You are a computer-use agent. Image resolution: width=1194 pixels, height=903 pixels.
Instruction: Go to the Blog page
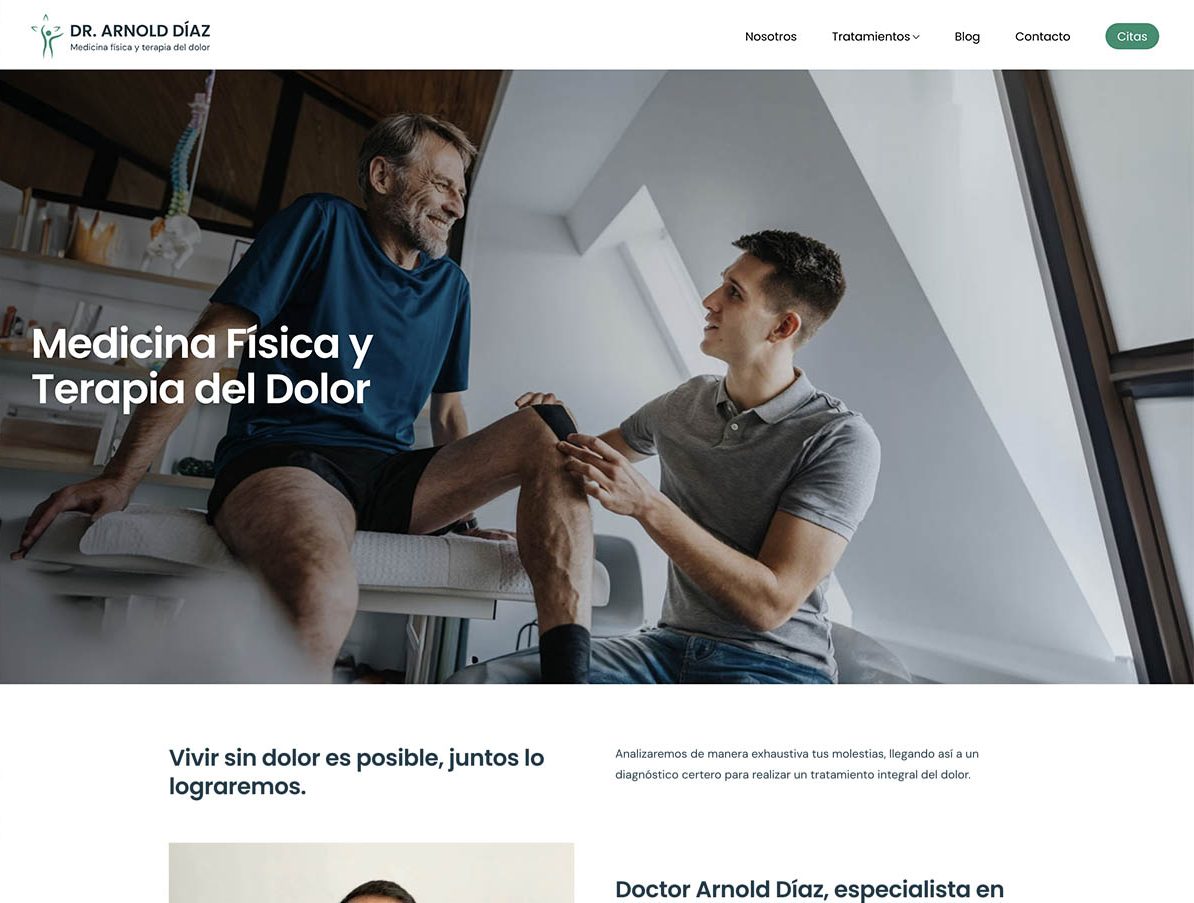coord(967,37)
